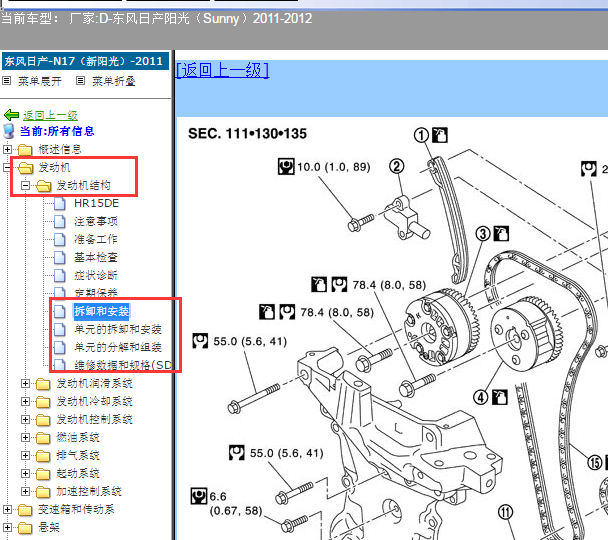Expand the 变速箱和传动系 node
The width and height of the screenshot is (608, 540).
tap(7, 509)
